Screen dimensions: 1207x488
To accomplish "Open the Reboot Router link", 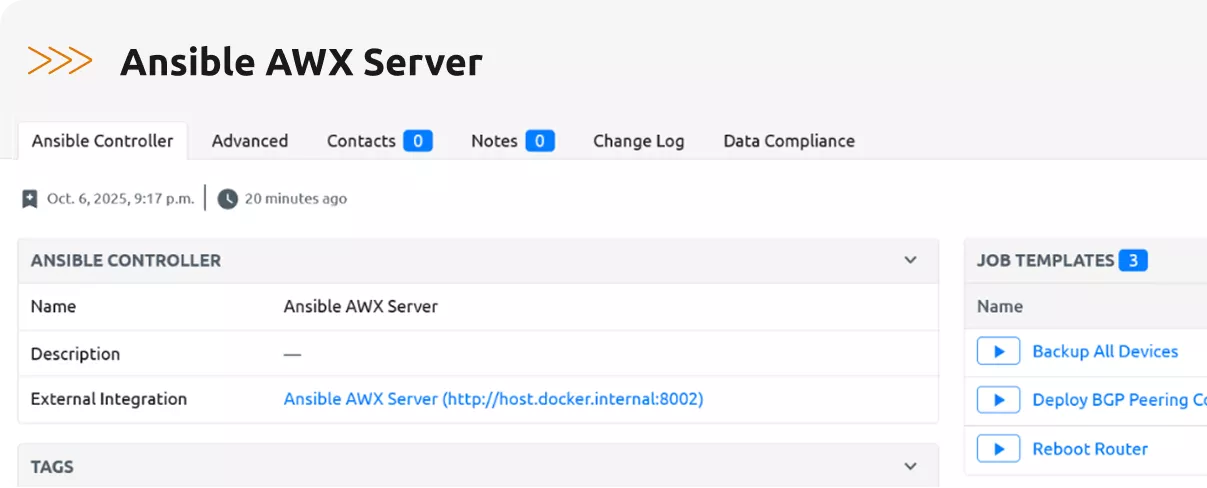I will point(1090,449).
